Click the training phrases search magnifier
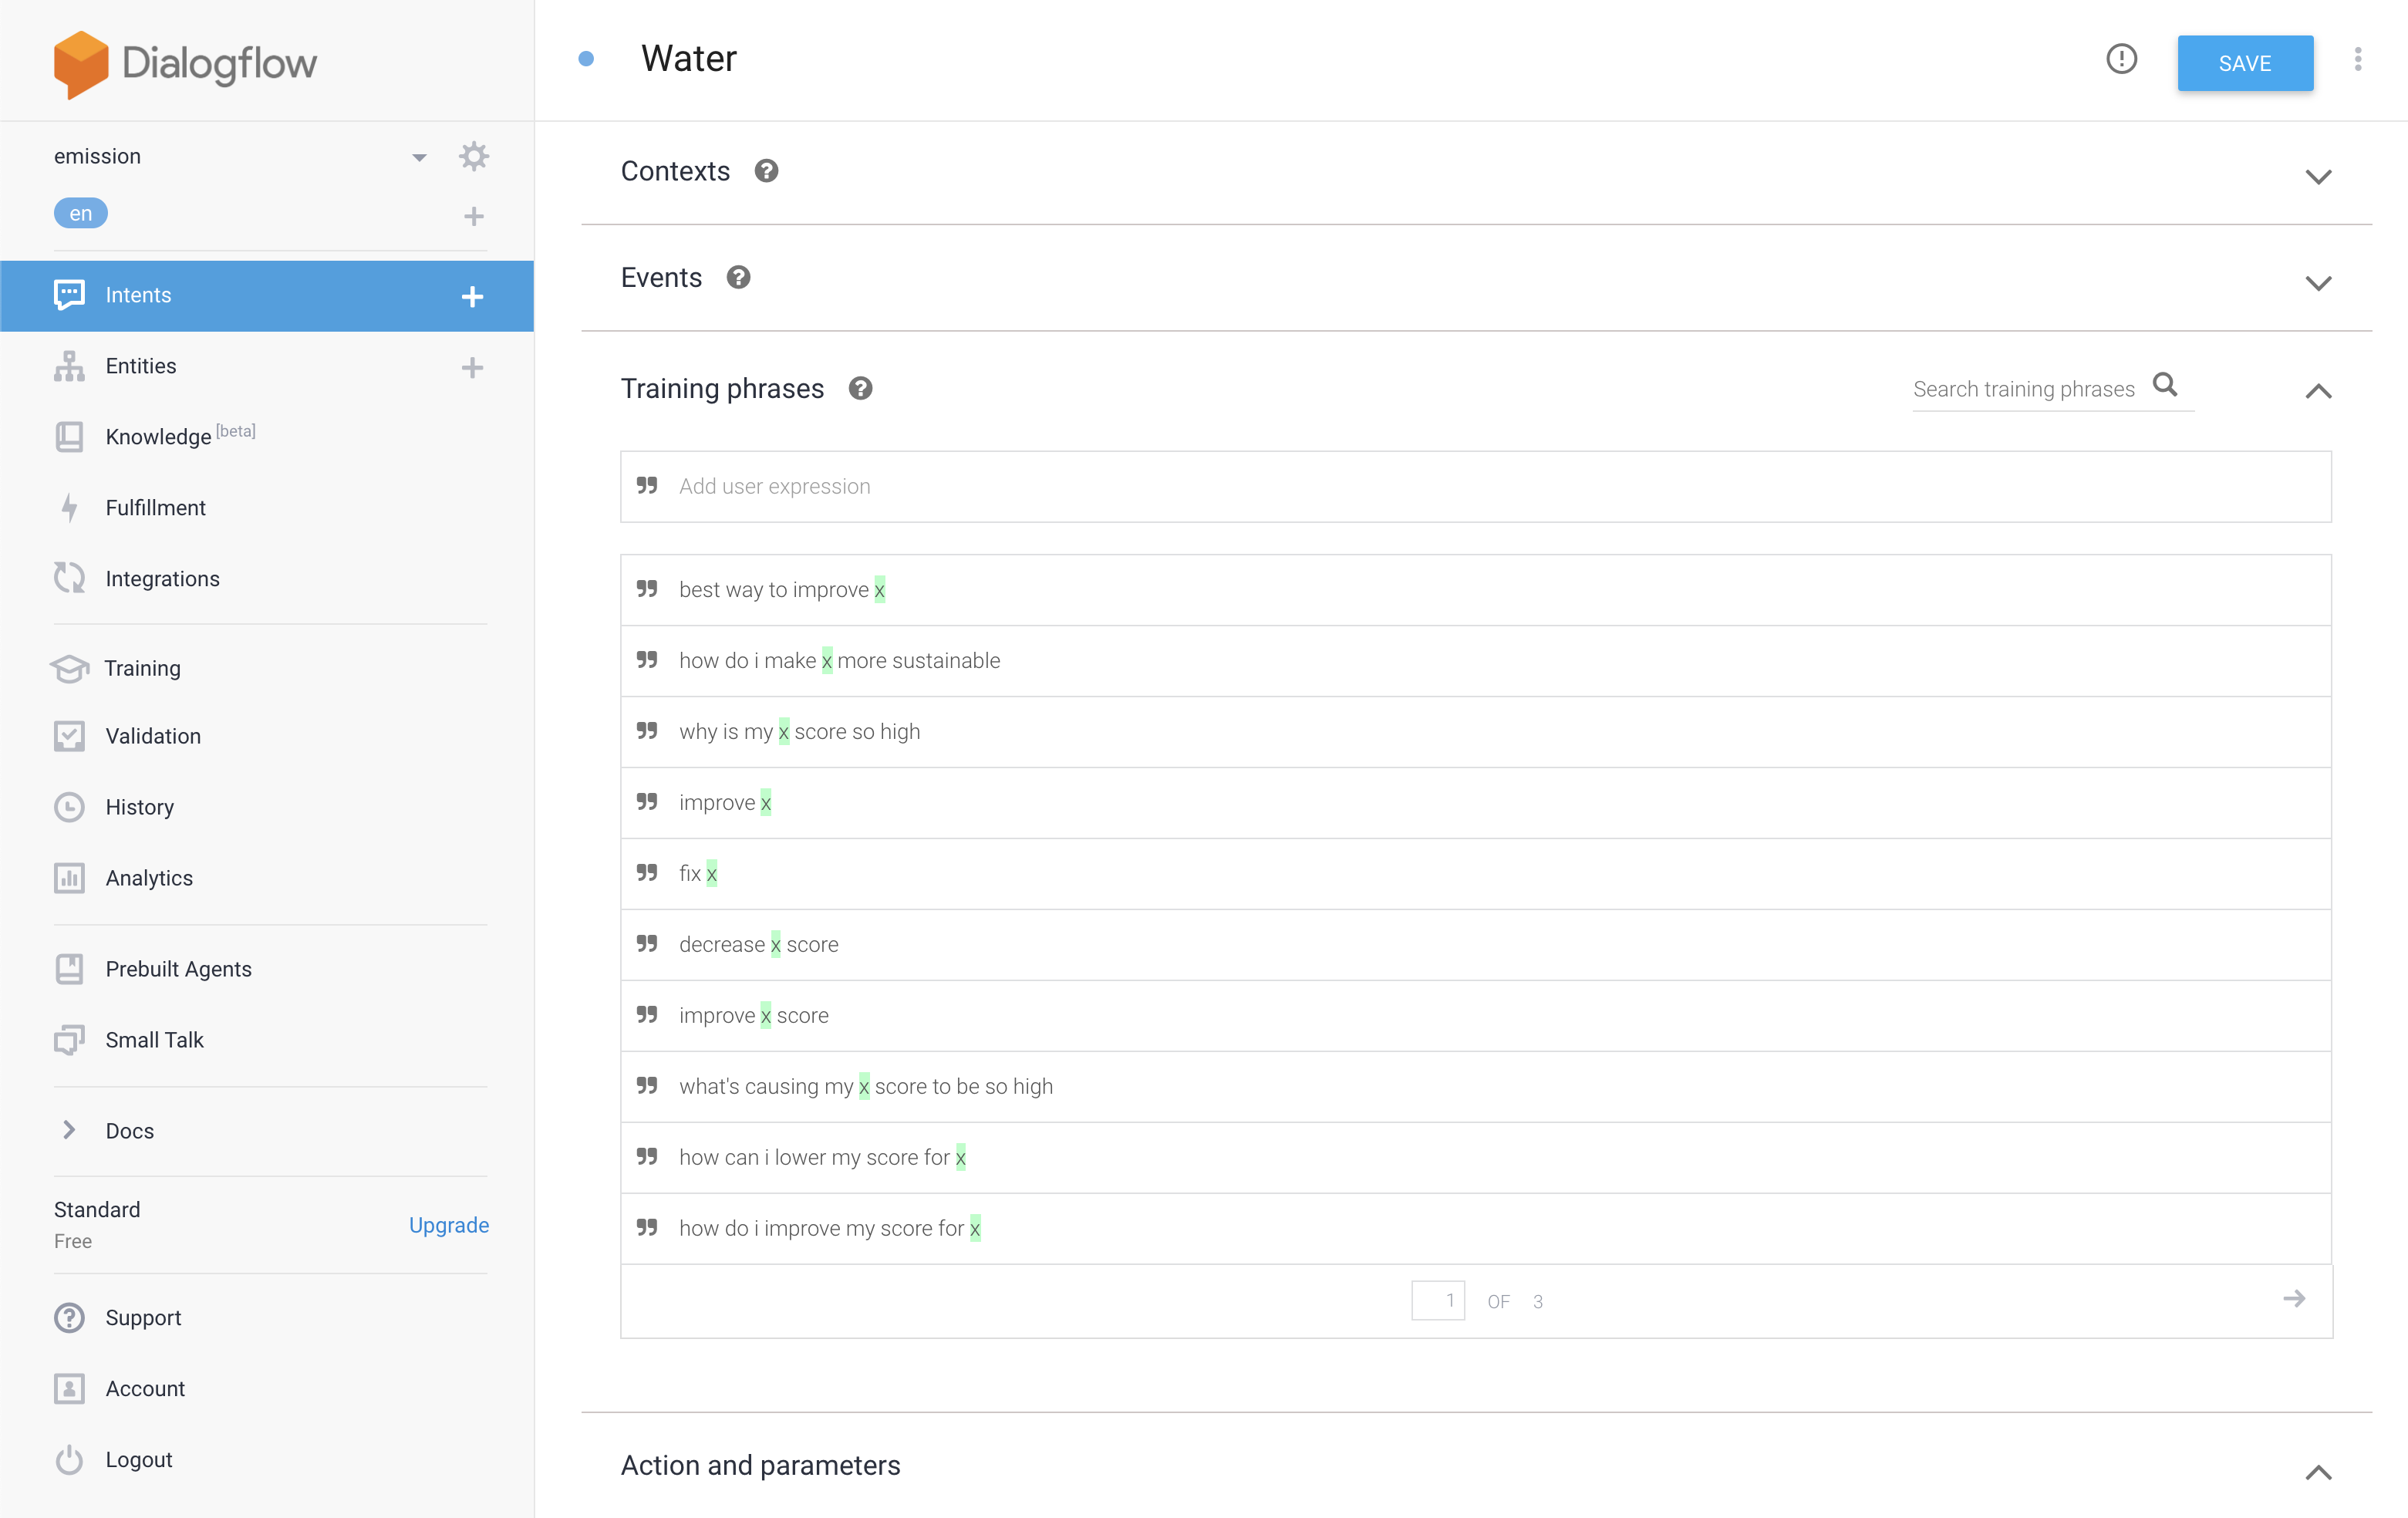 tap(2164, 386)
